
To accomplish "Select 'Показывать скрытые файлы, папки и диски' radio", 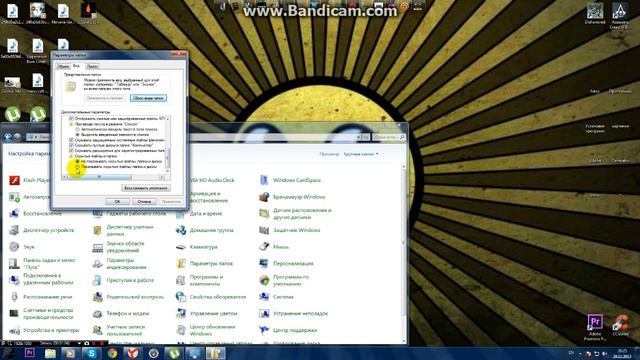I will pyautogui.click(x=78, y=167).
